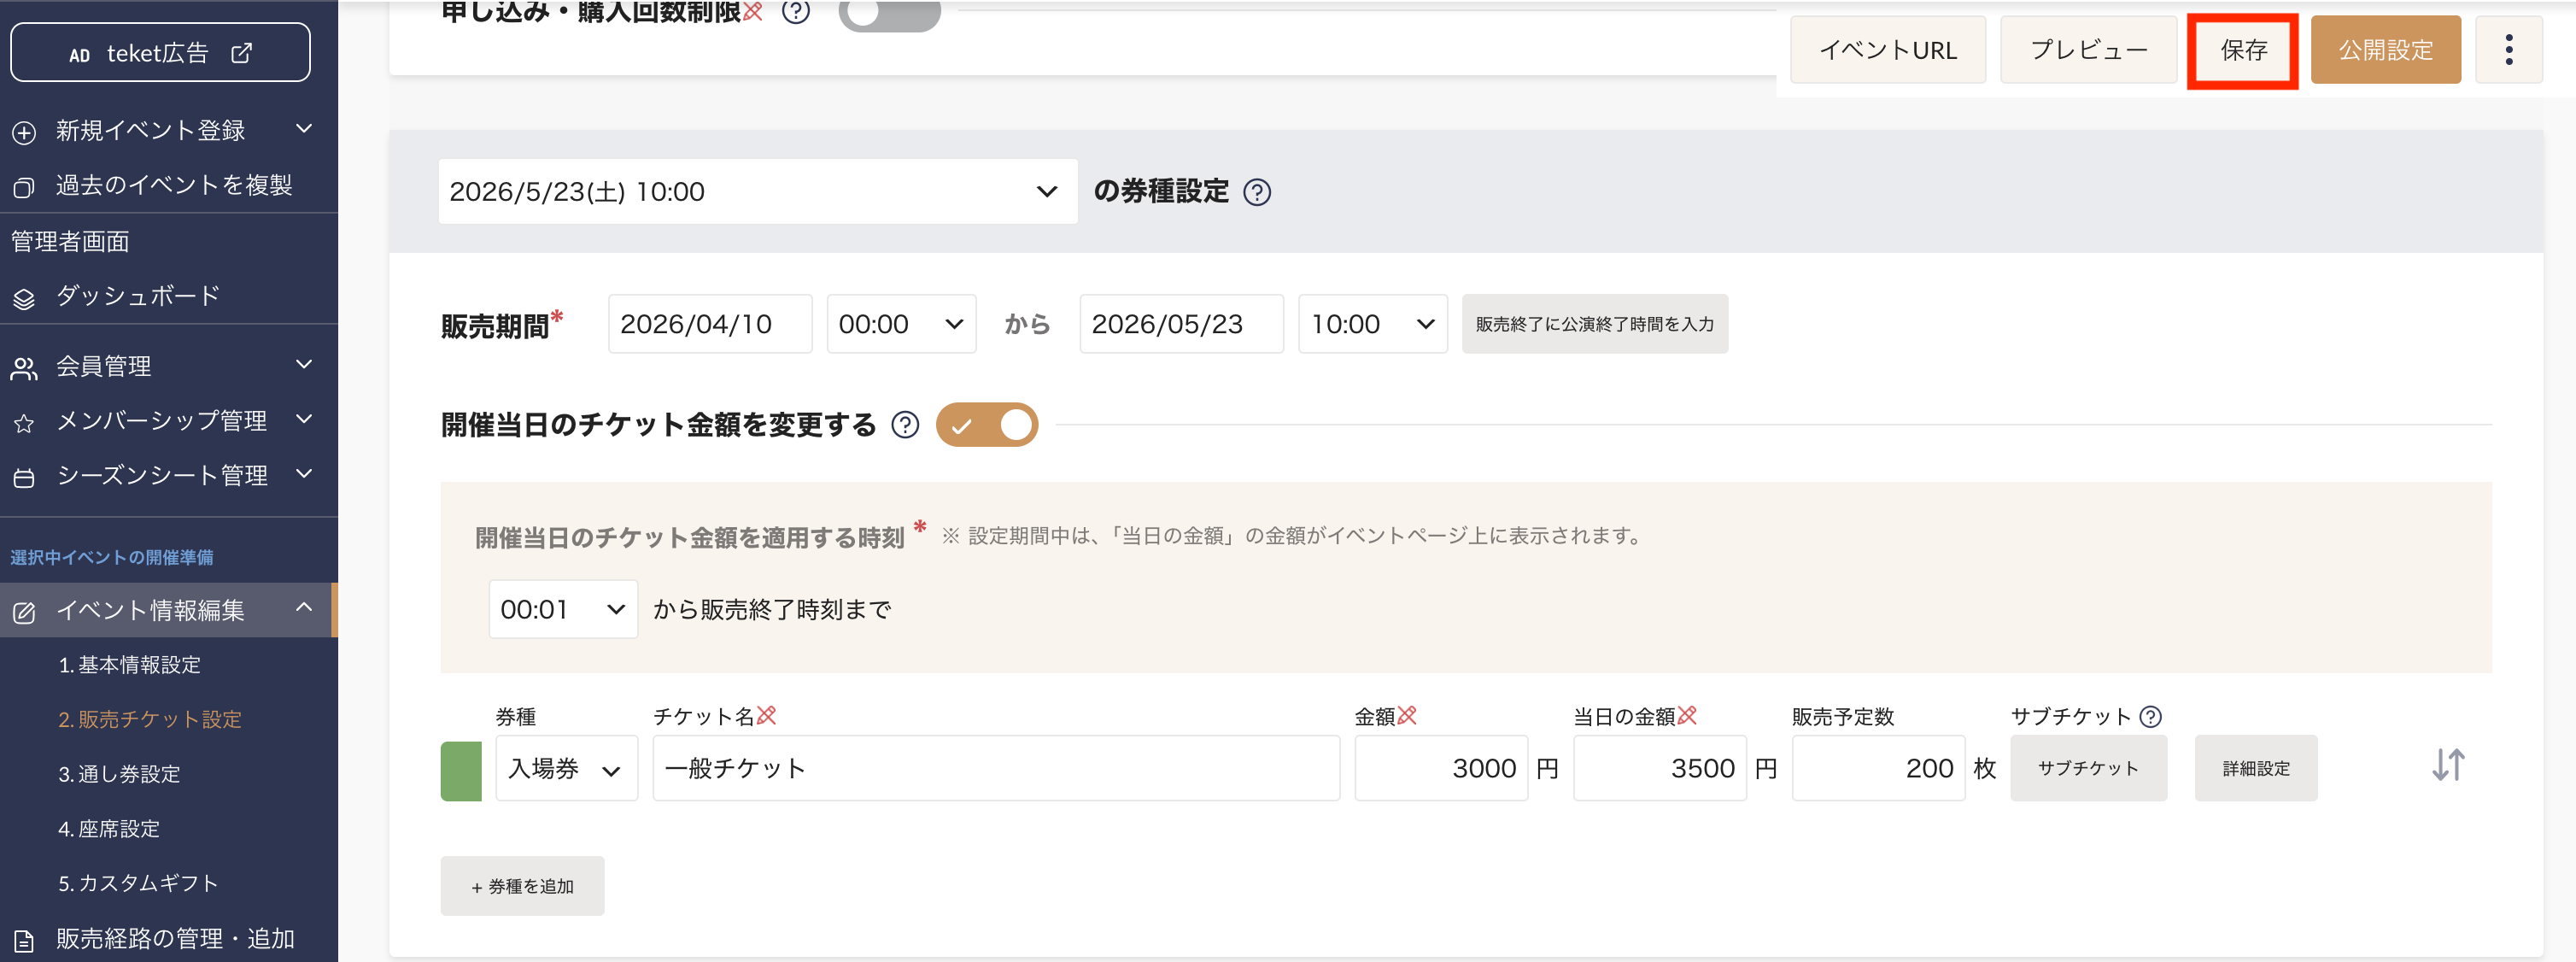Viewport: 2576px width, 962px height.
Task: Click the ダッシュボード layers icon
Action: click(24, 298)
